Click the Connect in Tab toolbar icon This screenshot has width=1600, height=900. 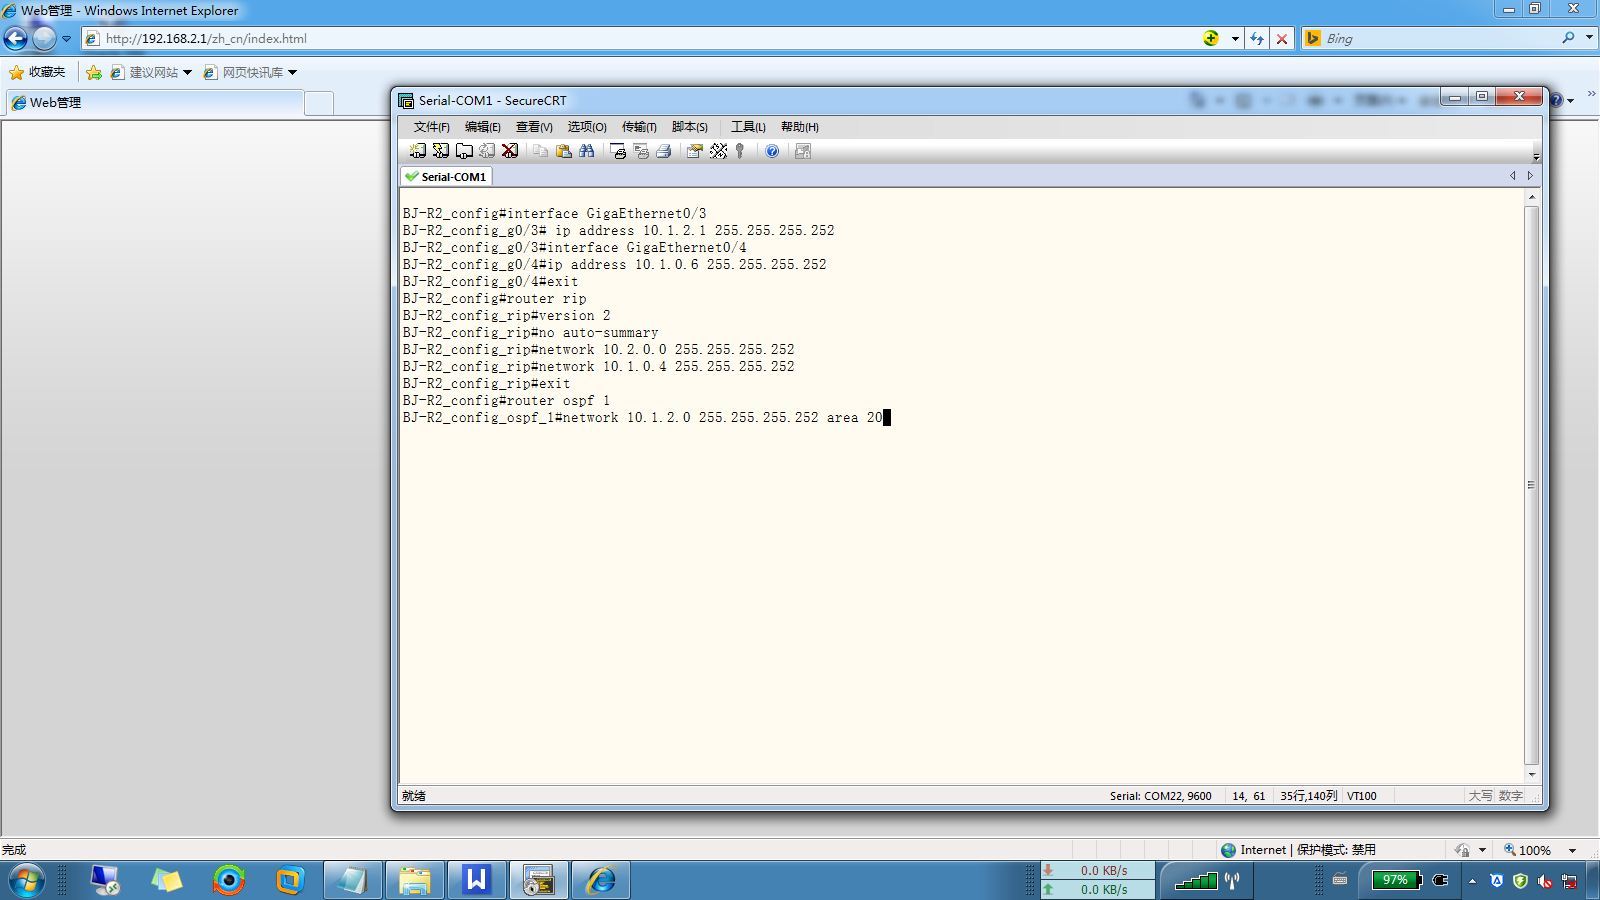pos(464,151)
